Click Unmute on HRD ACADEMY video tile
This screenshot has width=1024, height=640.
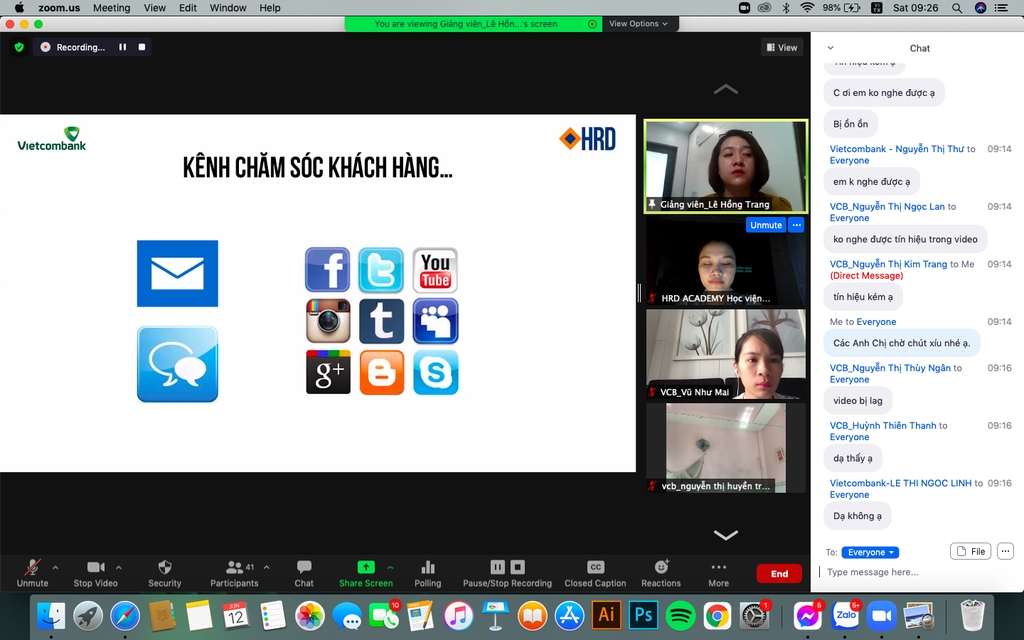(x=765, y=225)
